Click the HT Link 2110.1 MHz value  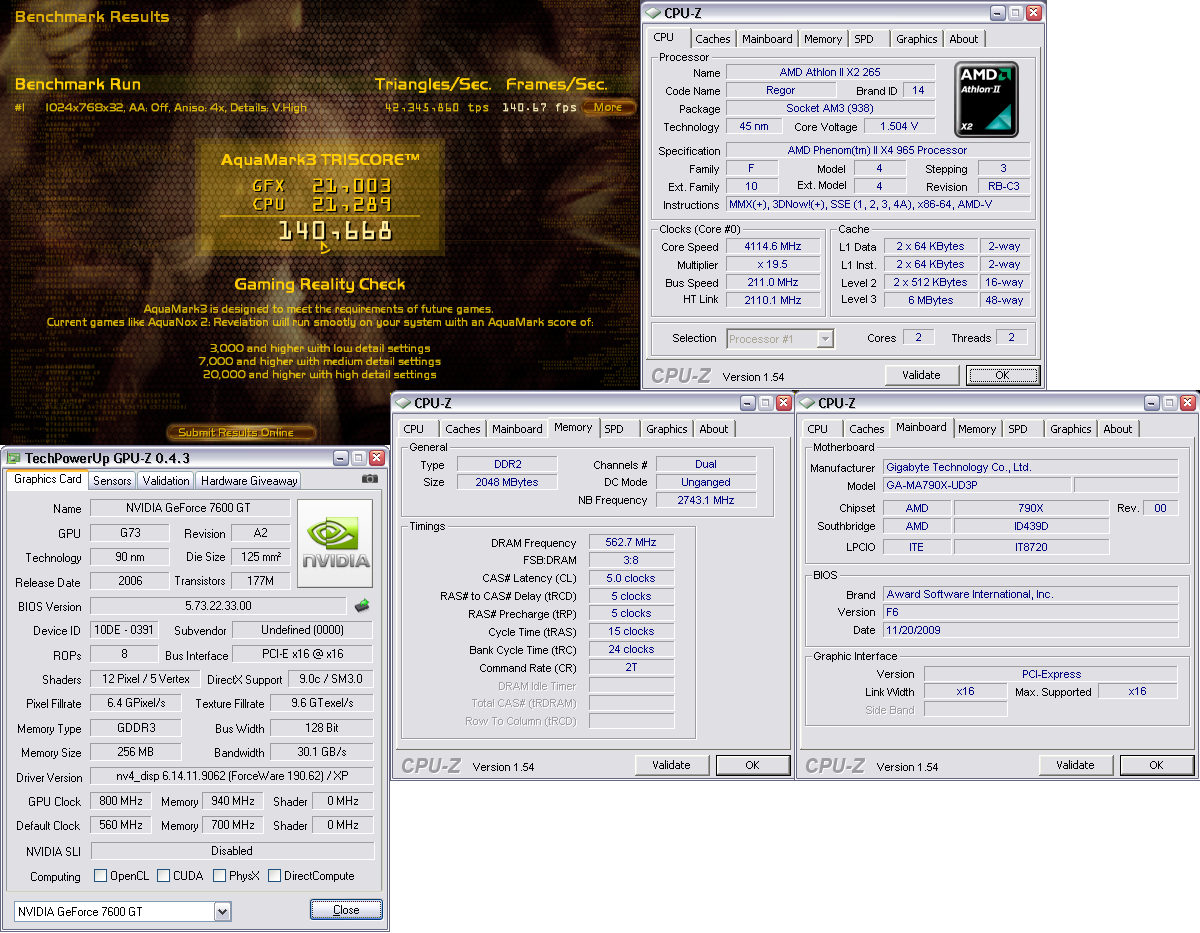(x=773, y=300)
